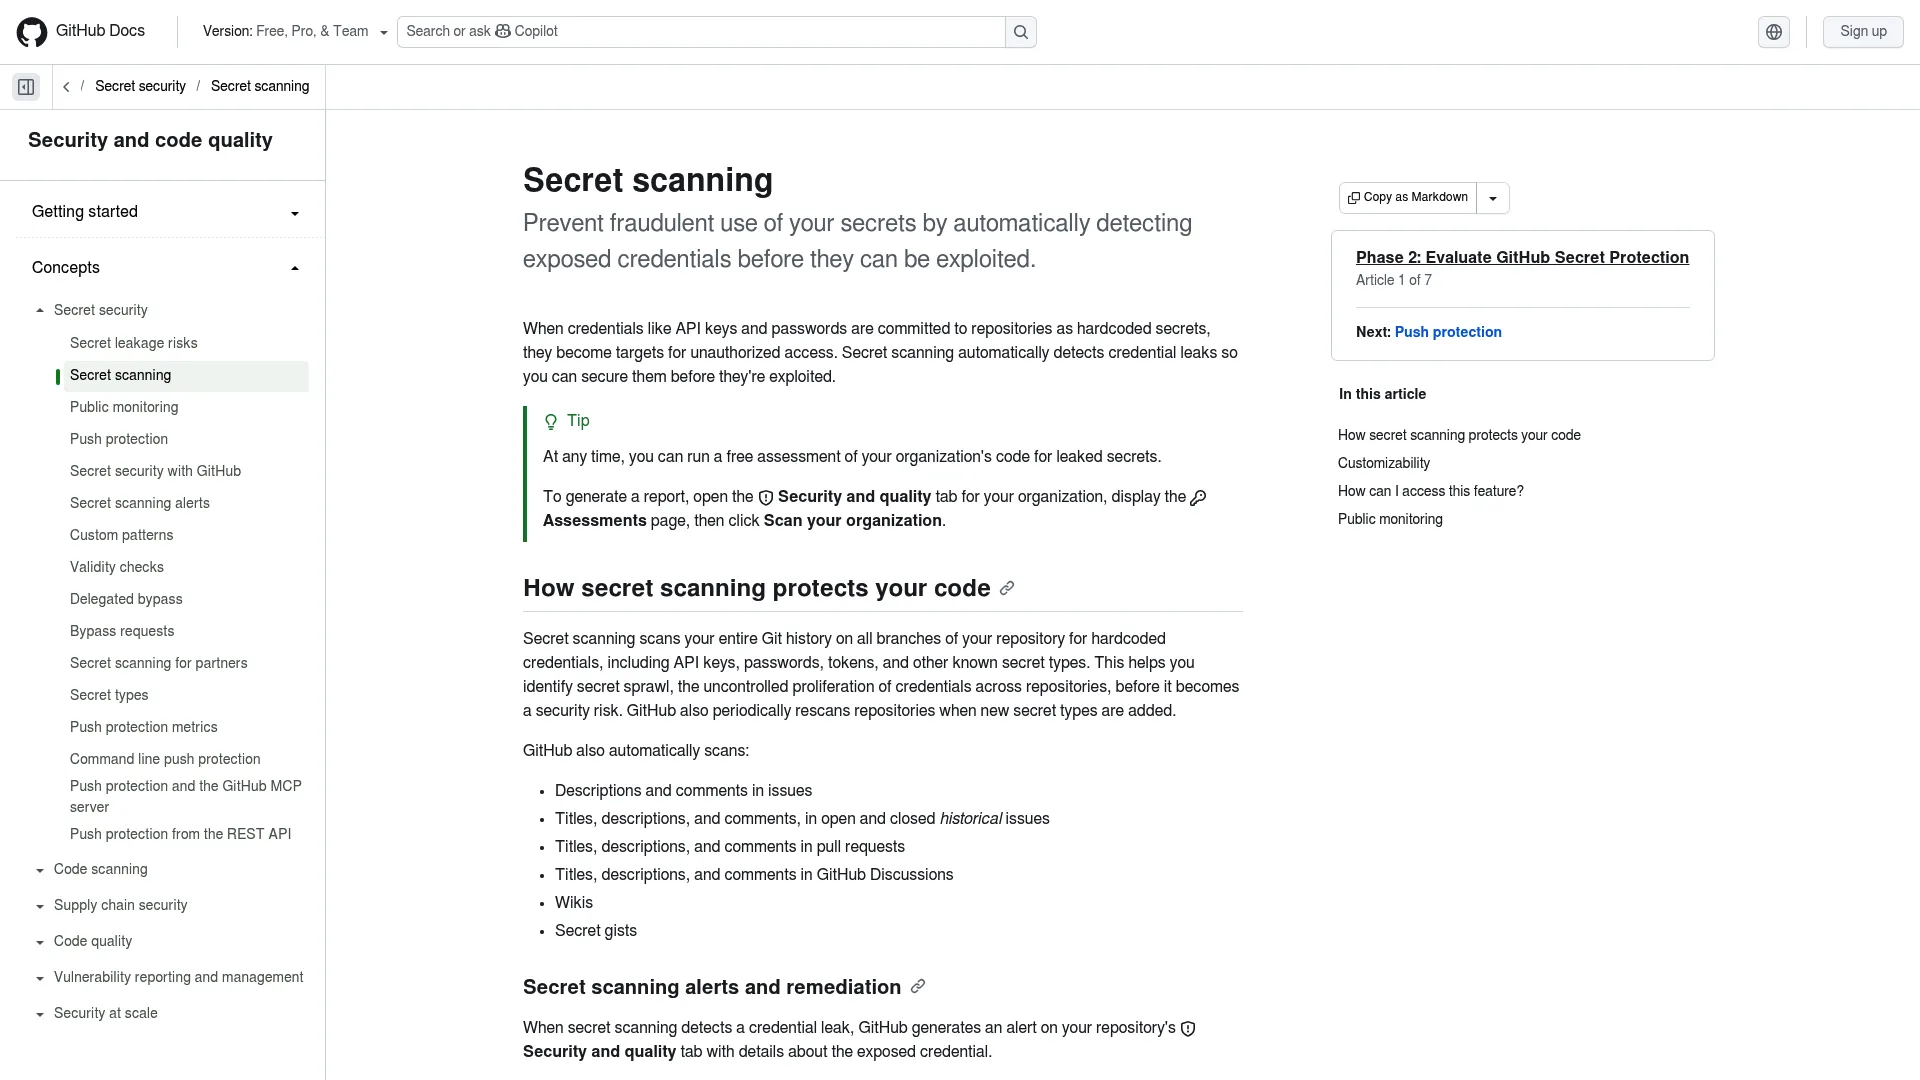Click the 'Secret gists' list item text
Image resolution: width=1920 pixels, height=1080 pixels.
tap(596, 931)
